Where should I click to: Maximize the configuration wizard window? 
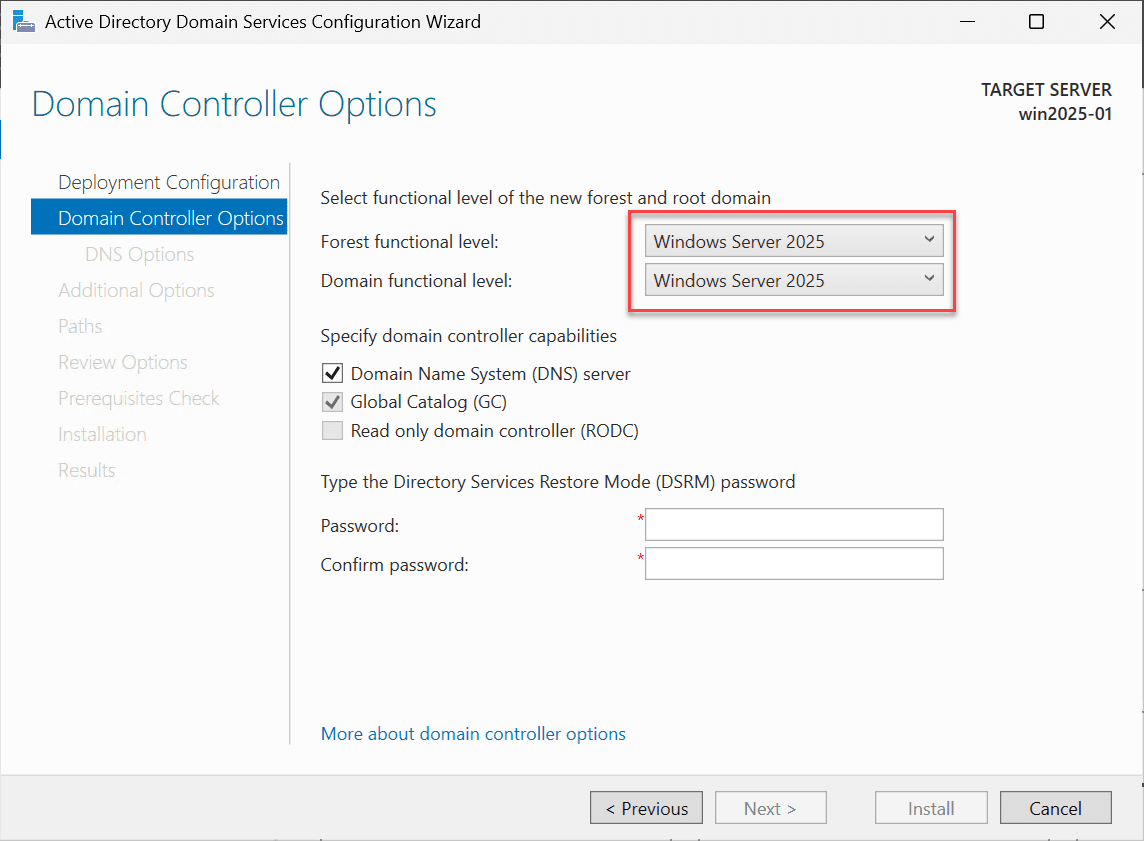[1036, 21]
